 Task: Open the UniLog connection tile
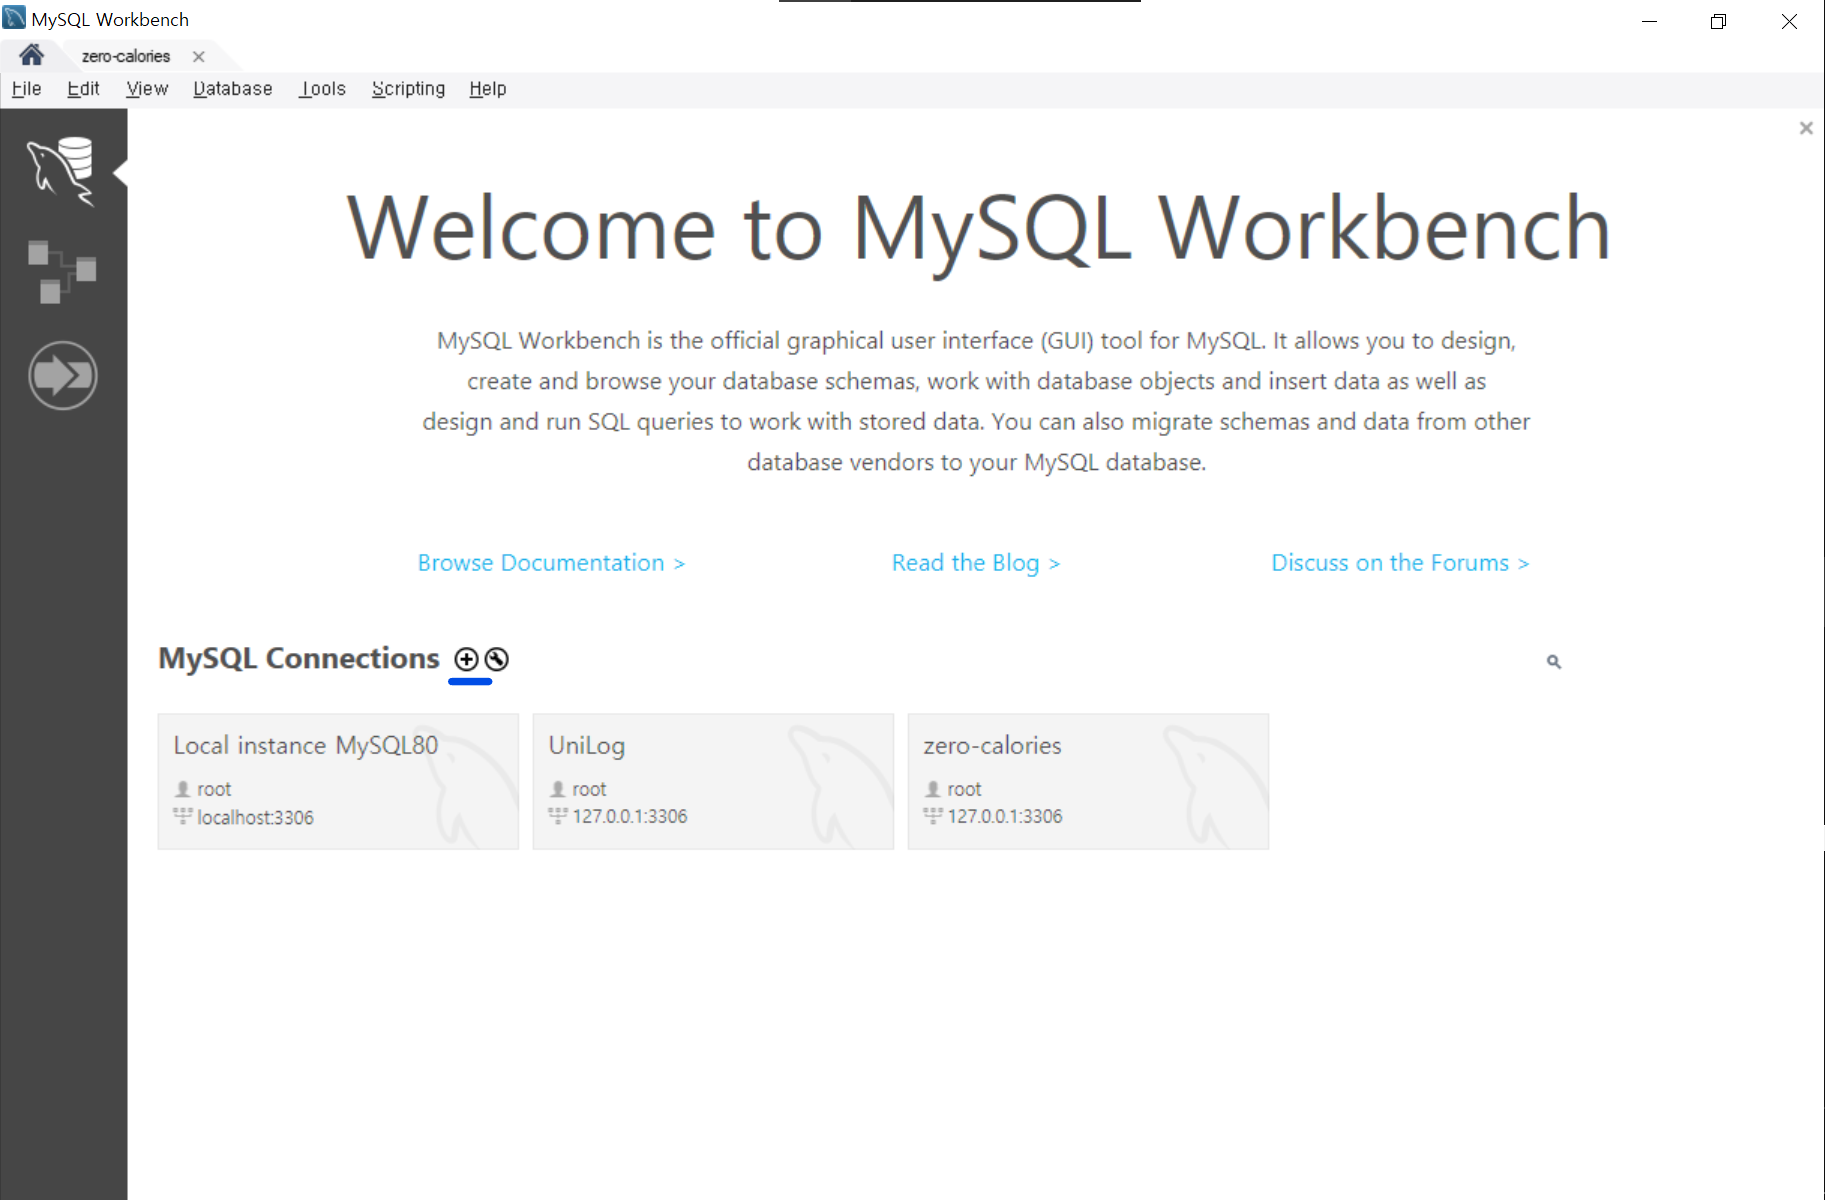point(713,781)
